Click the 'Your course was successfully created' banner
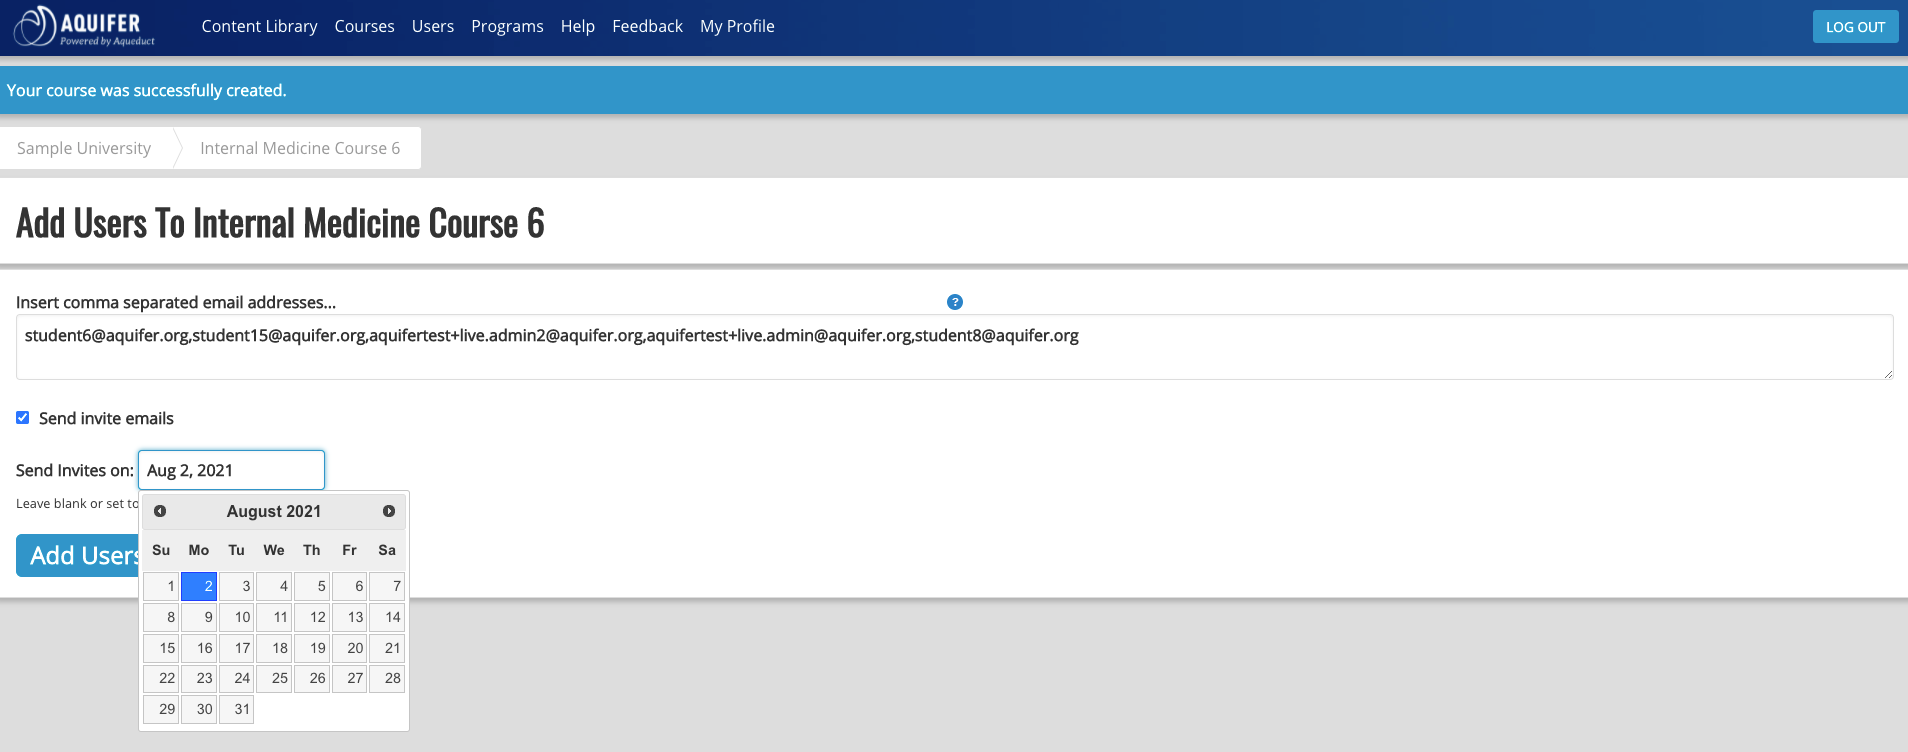The height and width of the screenshot is (752, 1908). [x=954, y=90]
